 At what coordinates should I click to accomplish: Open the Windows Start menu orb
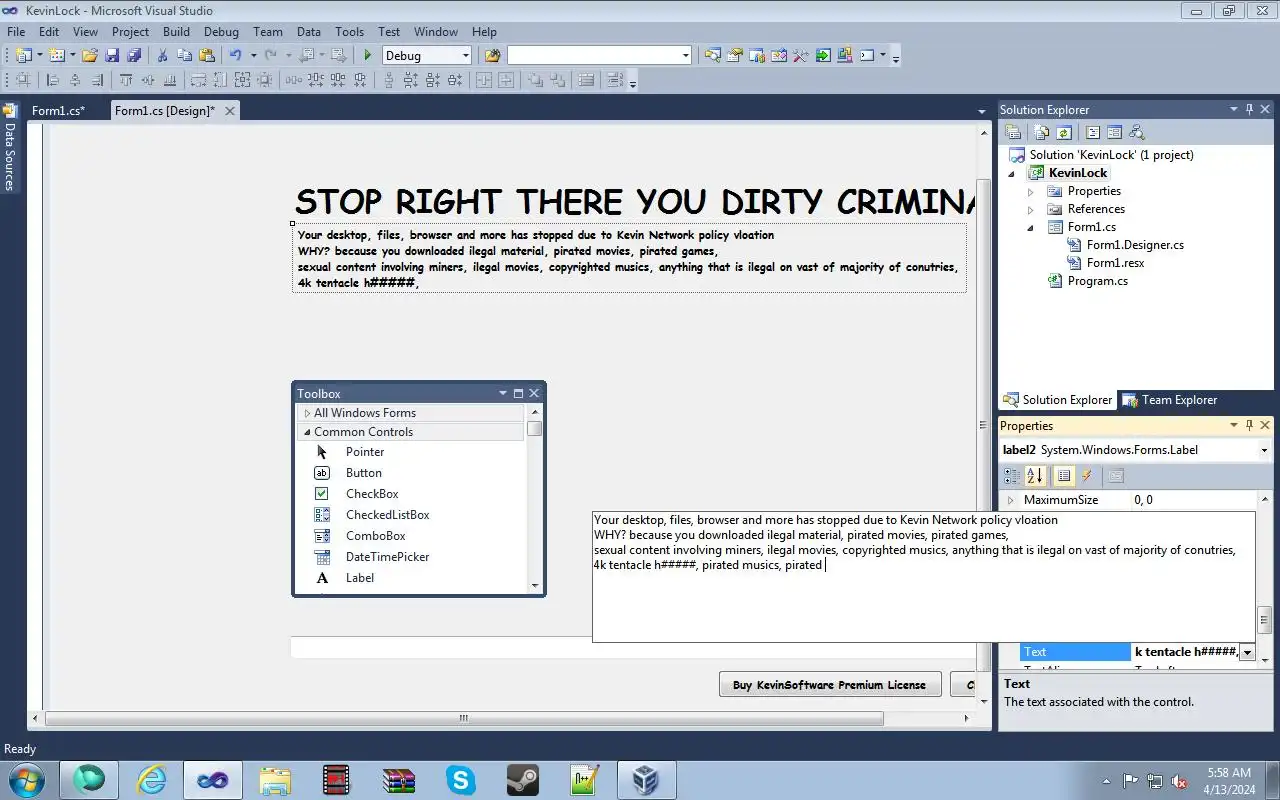[x=25, y=780]
